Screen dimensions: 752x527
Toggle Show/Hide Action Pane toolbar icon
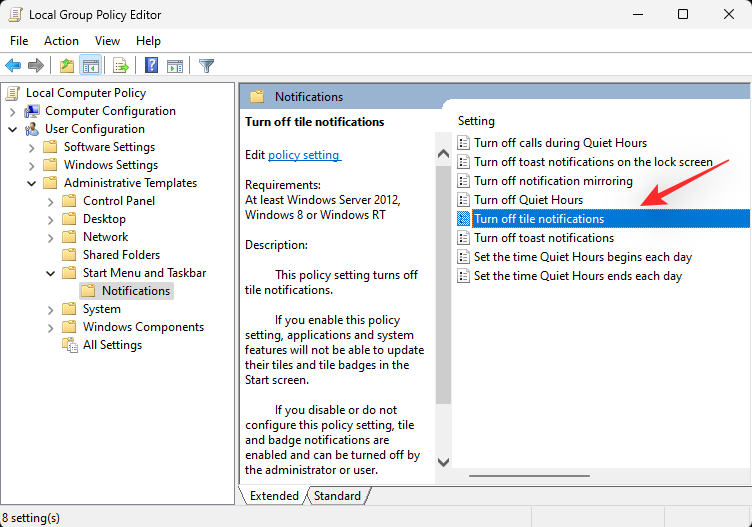click(175, 66)
